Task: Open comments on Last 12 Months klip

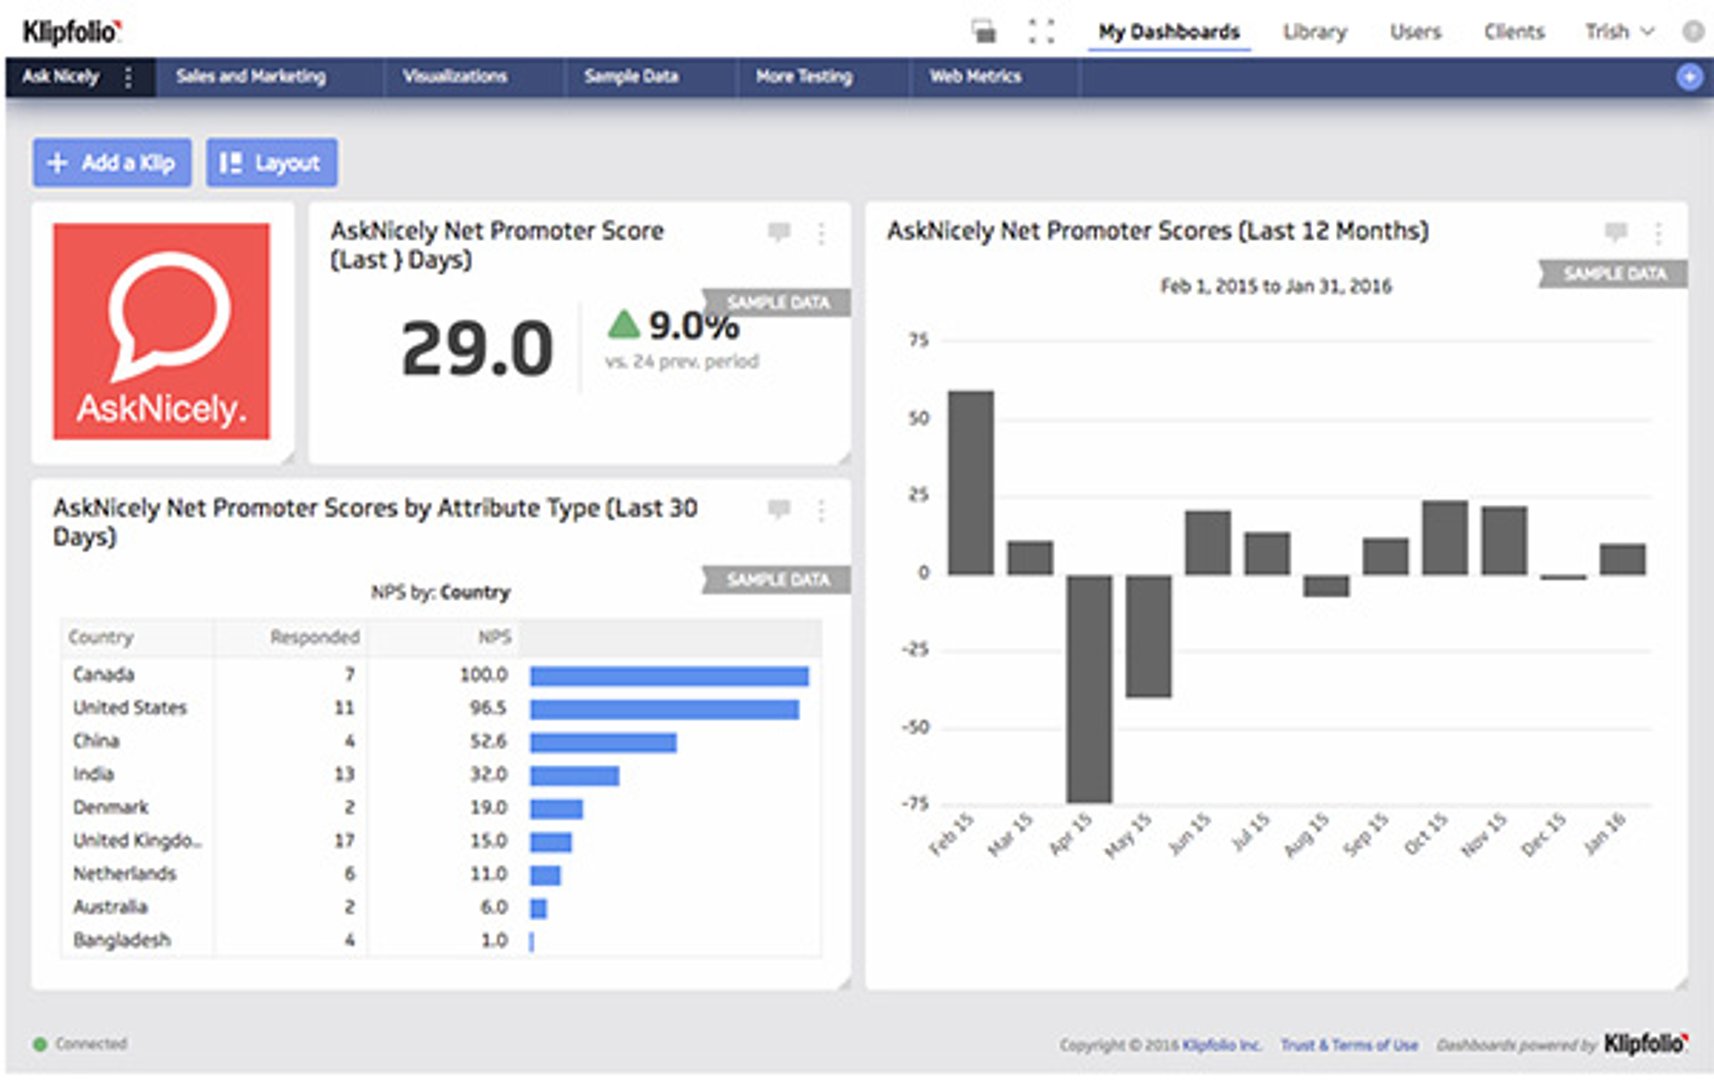Action: point(1616,232)
